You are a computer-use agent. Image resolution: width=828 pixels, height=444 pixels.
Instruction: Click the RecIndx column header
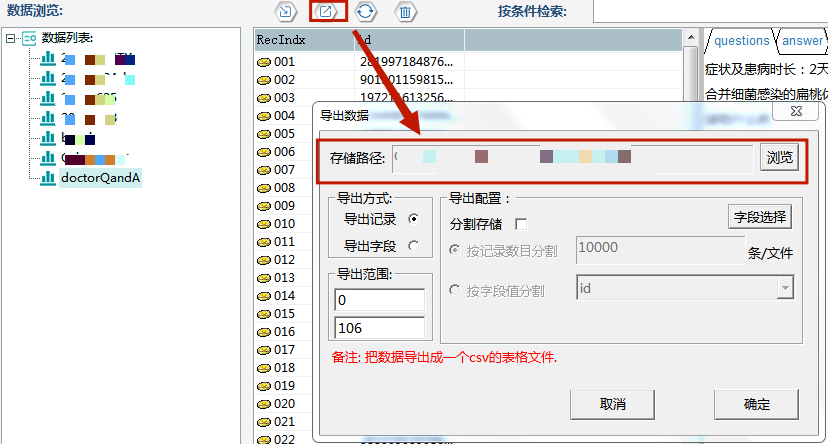click(304, 40)
